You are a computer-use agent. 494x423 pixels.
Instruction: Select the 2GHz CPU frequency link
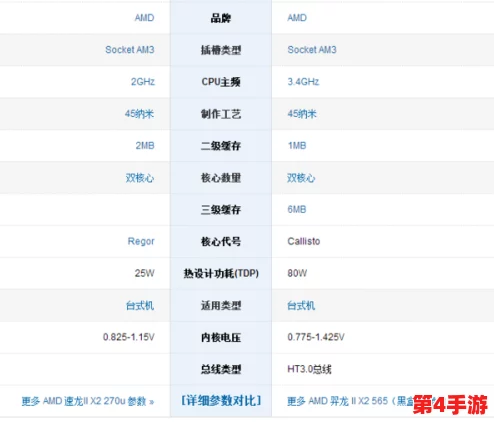(x=143, y=82)
